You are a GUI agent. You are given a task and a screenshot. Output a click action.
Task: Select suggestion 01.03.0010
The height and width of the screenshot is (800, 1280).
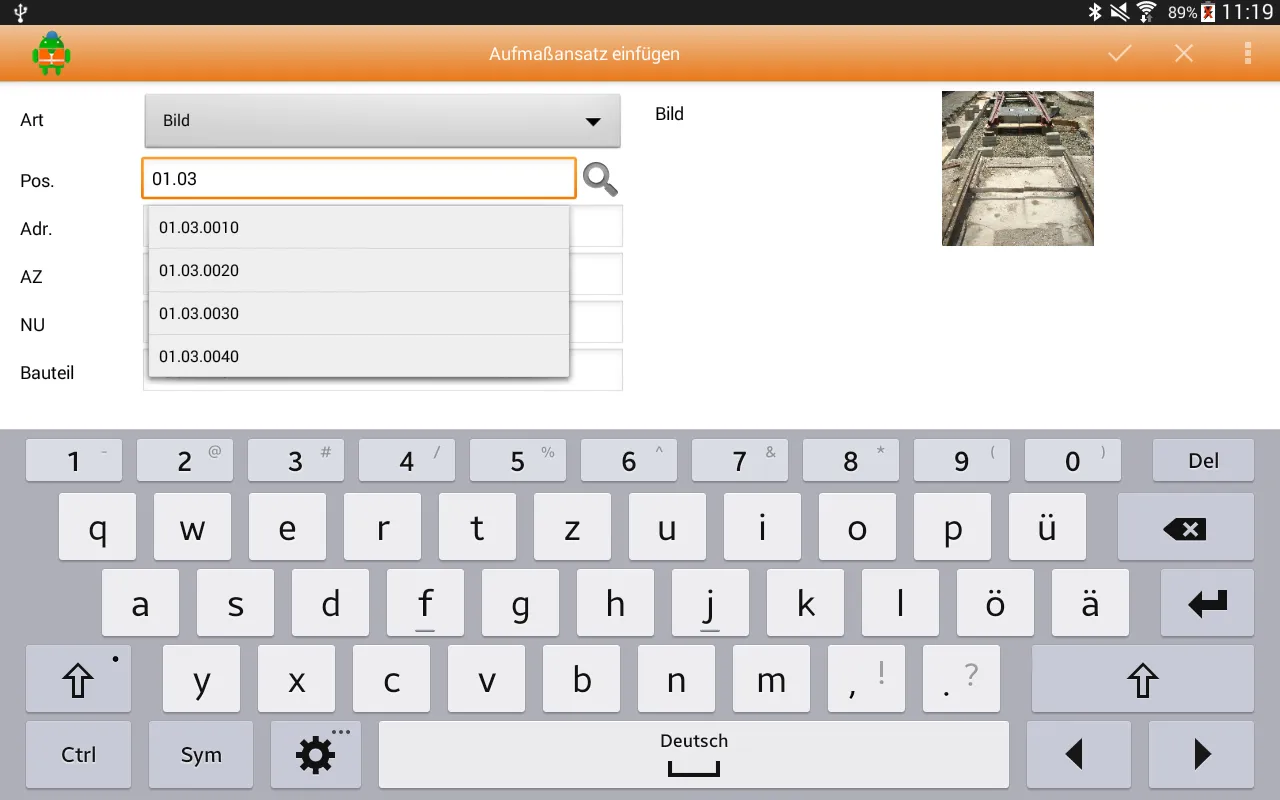358,228
